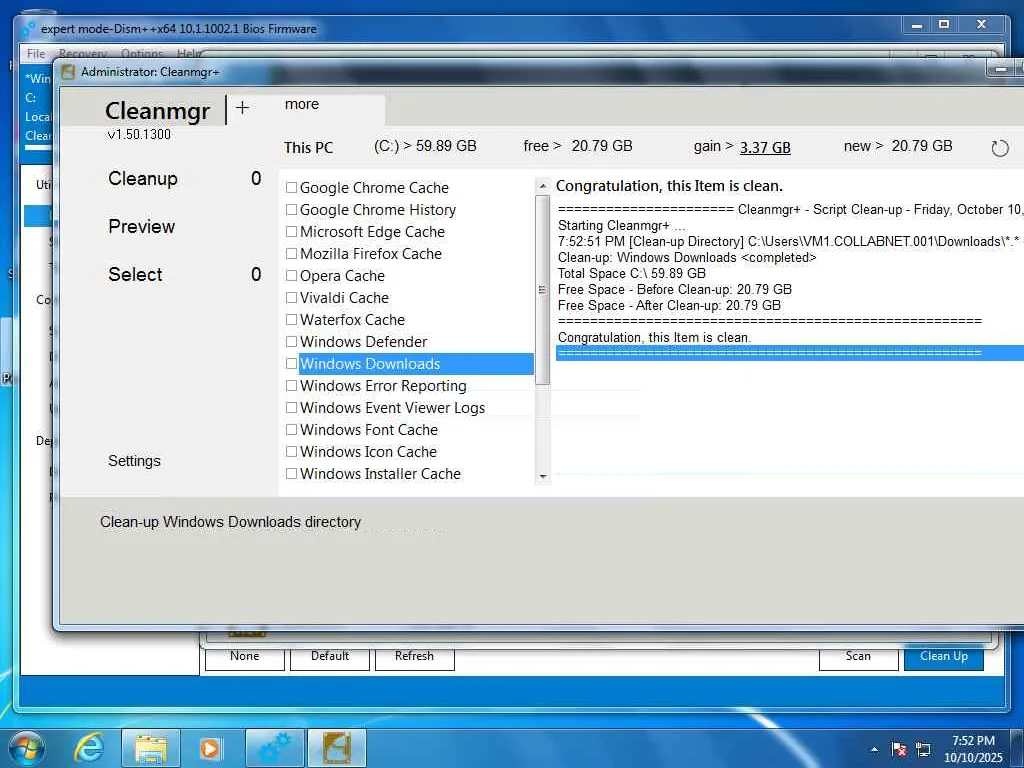Click 'Free Space - Before Clean-up' log line

tap(675, 289)
